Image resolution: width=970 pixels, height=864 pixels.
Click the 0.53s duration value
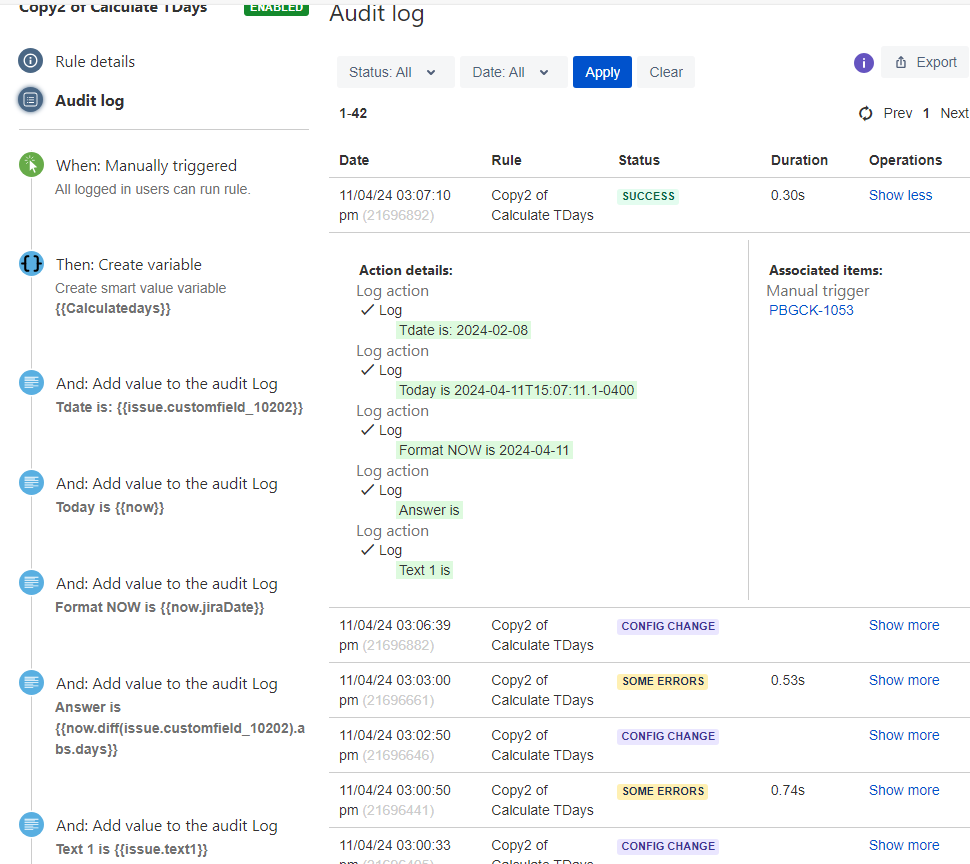click(x=788, y=680)
